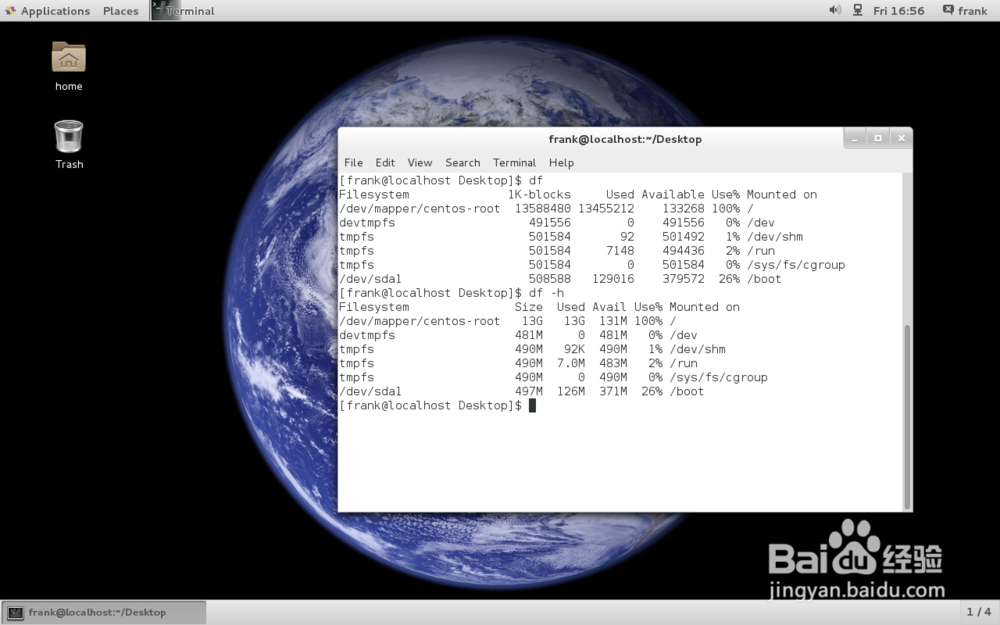
Task: Click the 1K-blocks column header
Action: pyautogui.click(x=539, y=195)
